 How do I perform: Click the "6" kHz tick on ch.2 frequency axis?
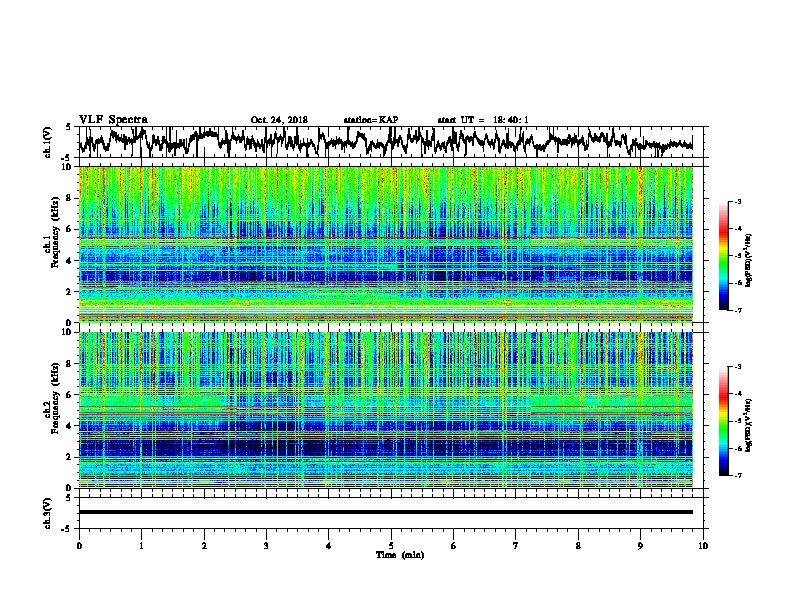[69, 394]
